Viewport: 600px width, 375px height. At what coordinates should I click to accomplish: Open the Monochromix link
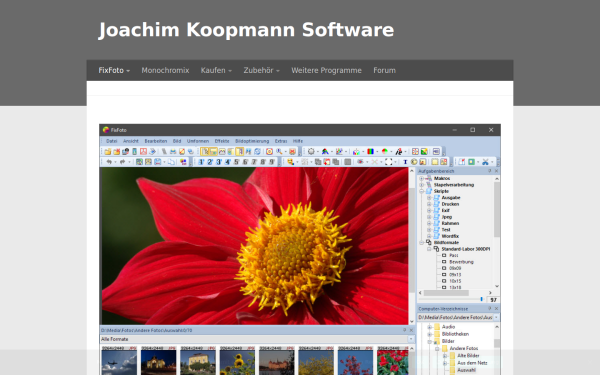pyautogui.click(x=165, y=70)
